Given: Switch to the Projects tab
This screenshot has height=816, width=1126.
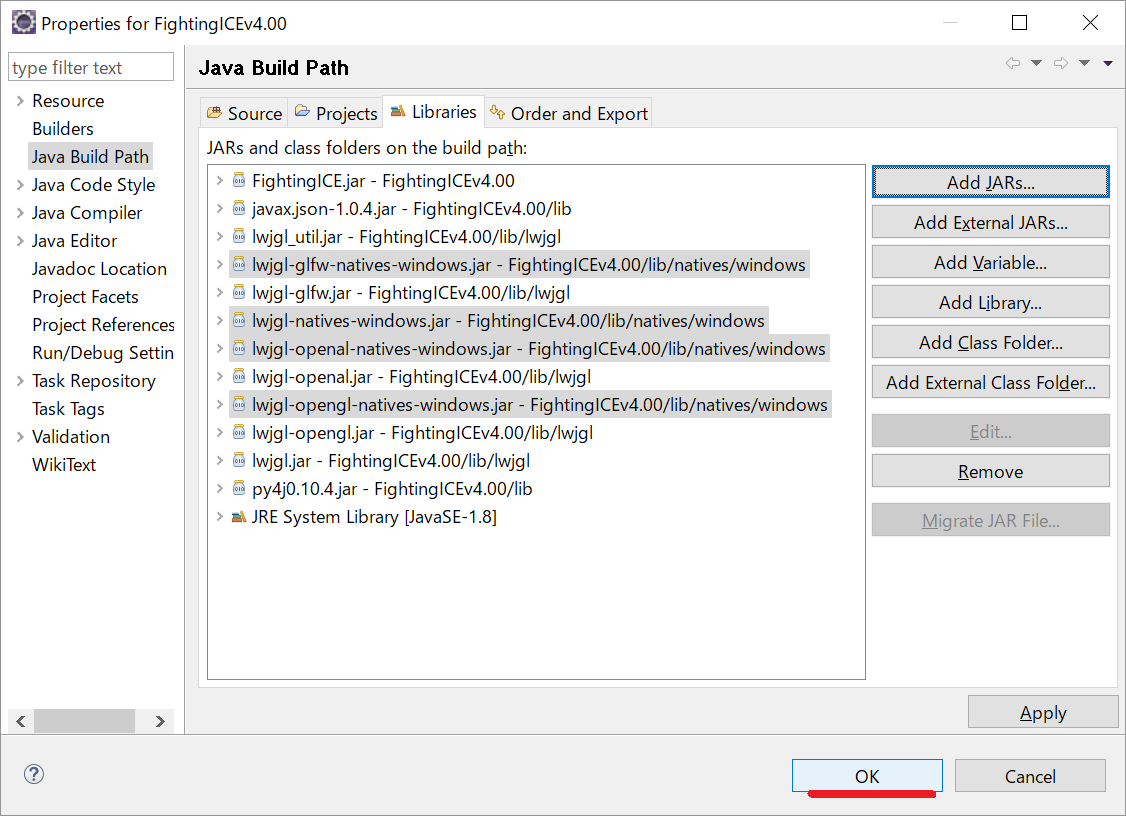Looking at the screenshot, I should click(x=335, y=113).
